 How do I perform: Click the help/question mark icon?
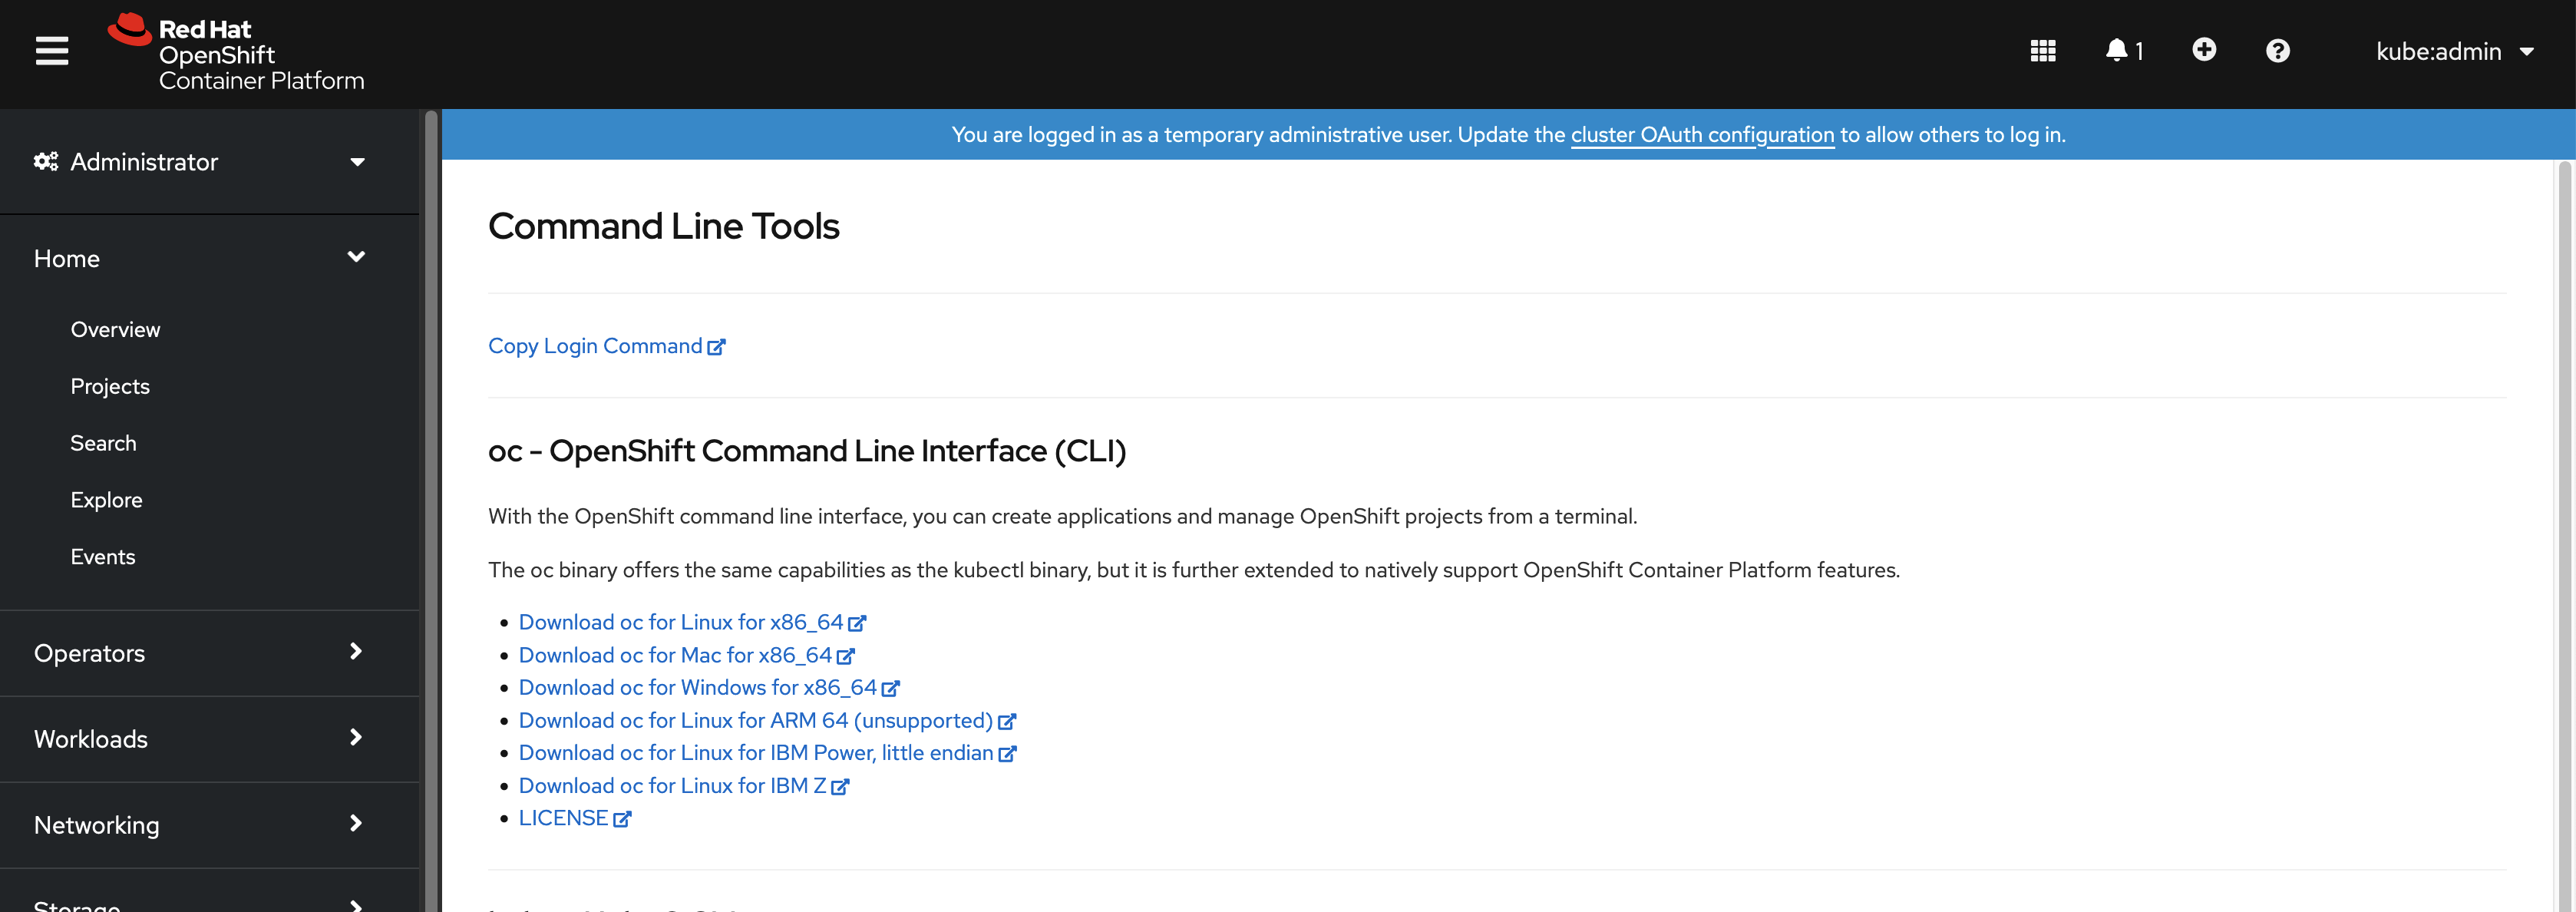point(2279,49)
